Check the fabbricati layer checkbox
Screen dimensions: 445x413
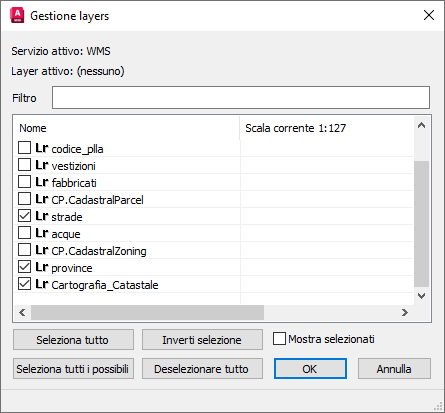(24, 181)
